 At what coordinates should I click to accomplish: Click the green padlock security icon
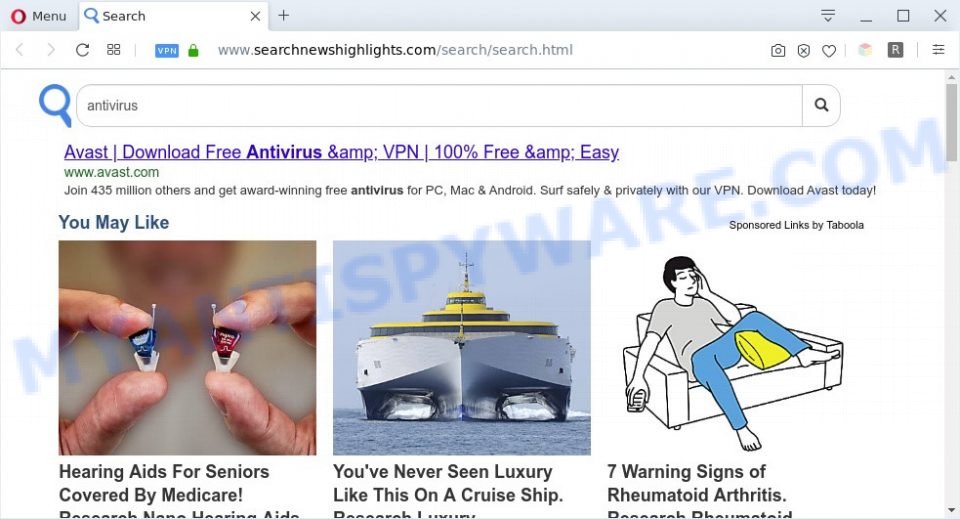pyautogui.click(x=193, y=50)
